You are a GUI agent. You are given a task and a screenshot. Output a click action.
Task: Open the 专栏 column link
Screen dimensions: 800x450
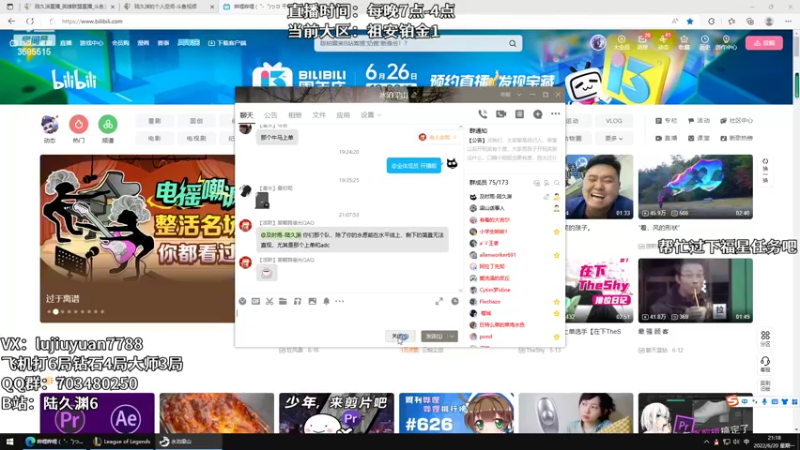click(x=666, y=121)
